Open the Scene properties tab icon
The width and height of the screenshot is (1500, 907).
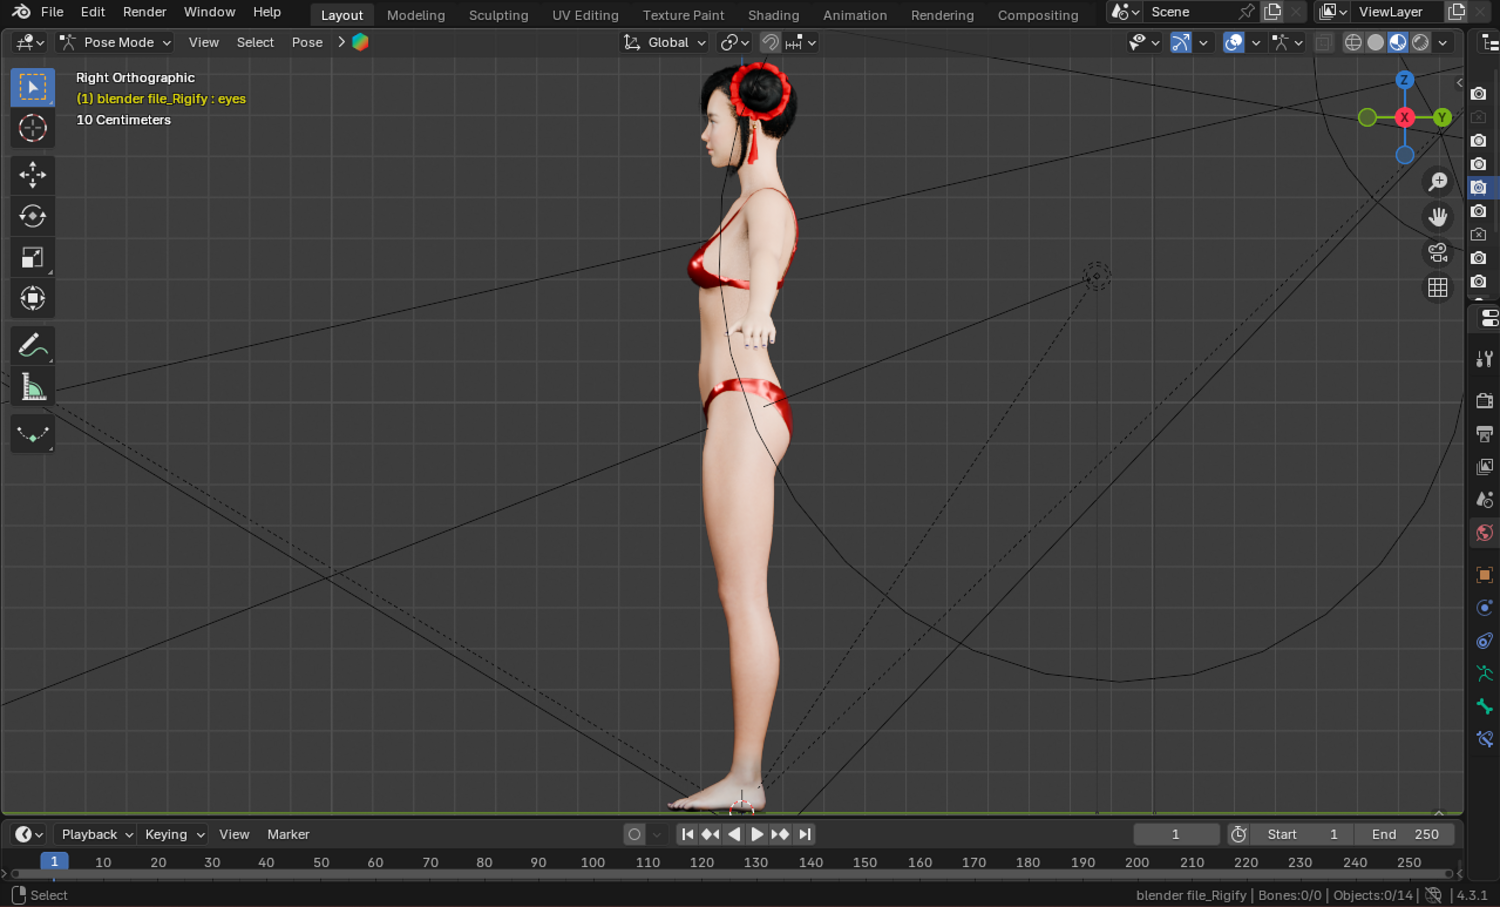pos(1484,500)
